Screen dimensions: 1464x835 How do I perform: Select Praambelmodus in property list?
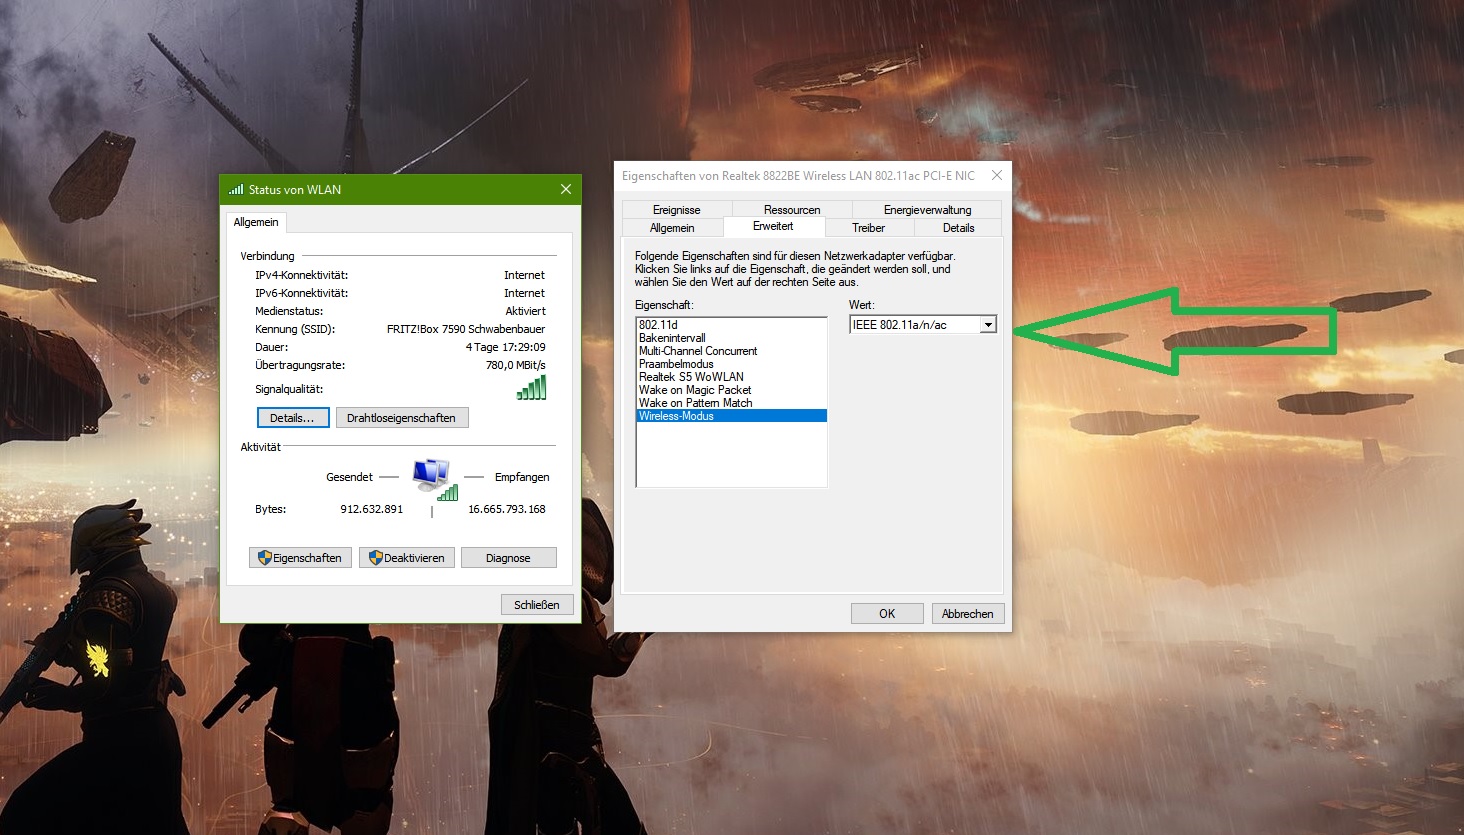pyautogui.click(x=731, y=364)
